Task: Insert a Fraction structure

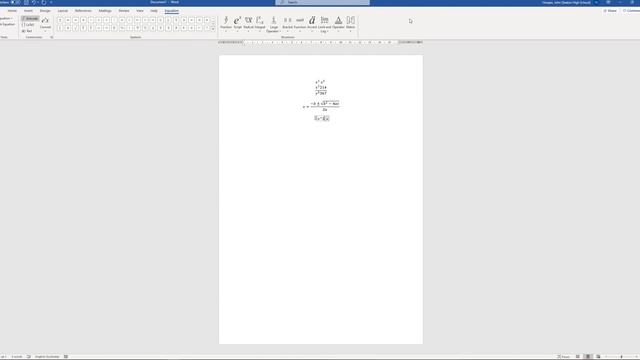Action: click(x=226, y=23)
